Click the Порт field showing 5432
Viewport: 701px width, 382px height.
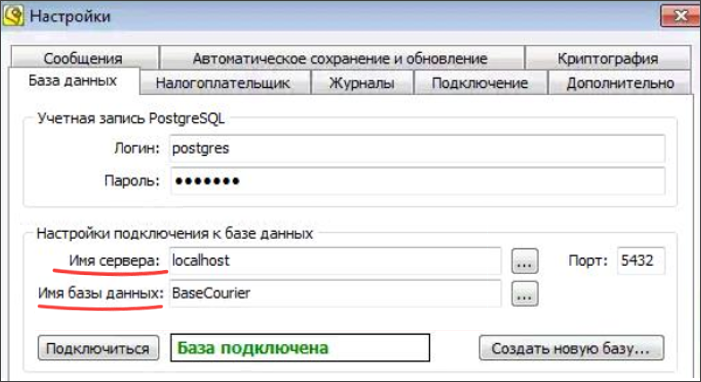(641, 260)
